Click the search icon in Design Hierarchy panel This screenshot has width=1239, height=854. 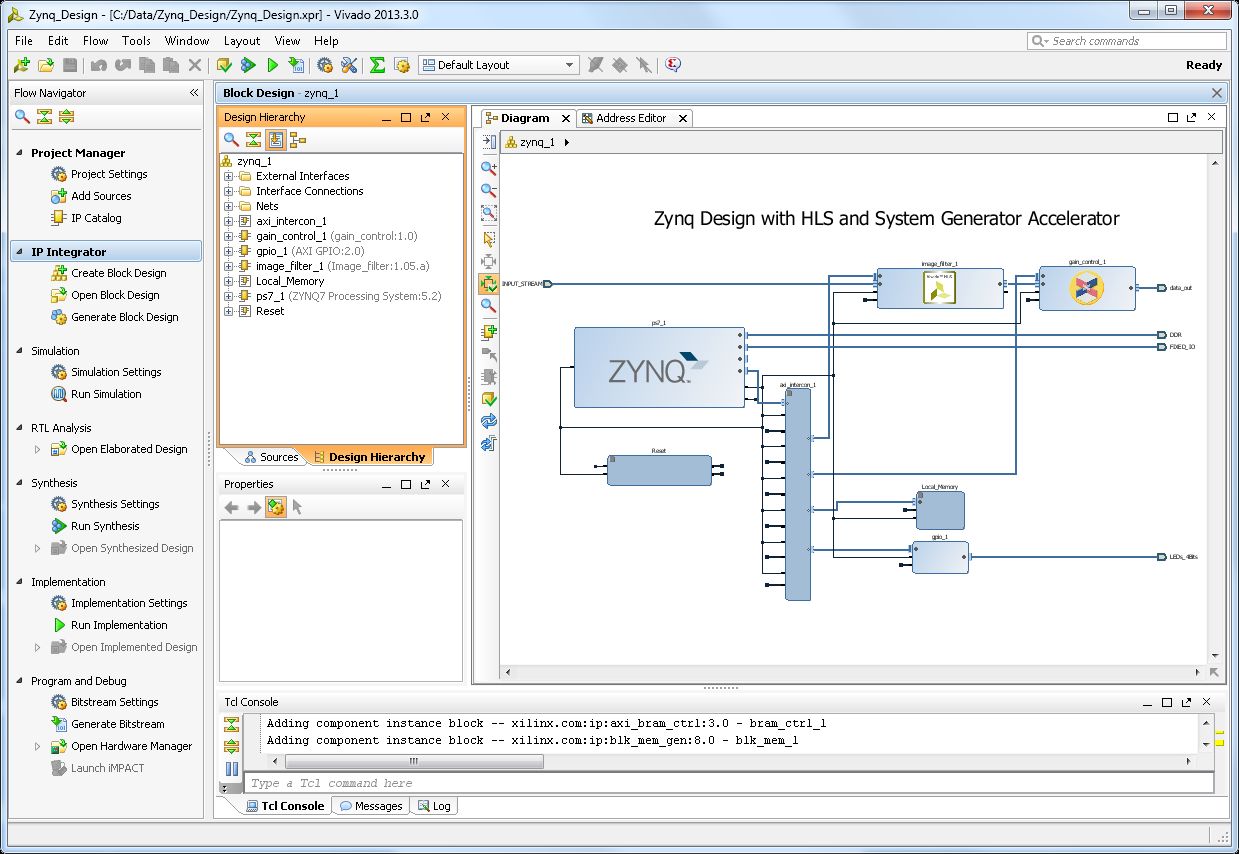tap(231, 140)
